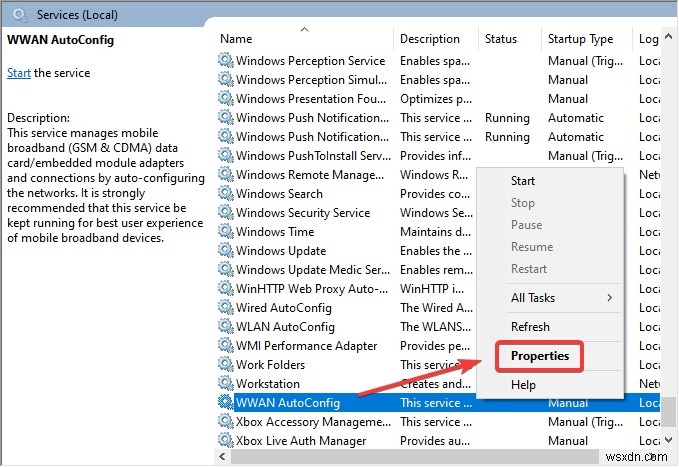Select the Xbox Live Auth Manager name
This screenshot has height=467, width=679.
click(x=301, y=441)
